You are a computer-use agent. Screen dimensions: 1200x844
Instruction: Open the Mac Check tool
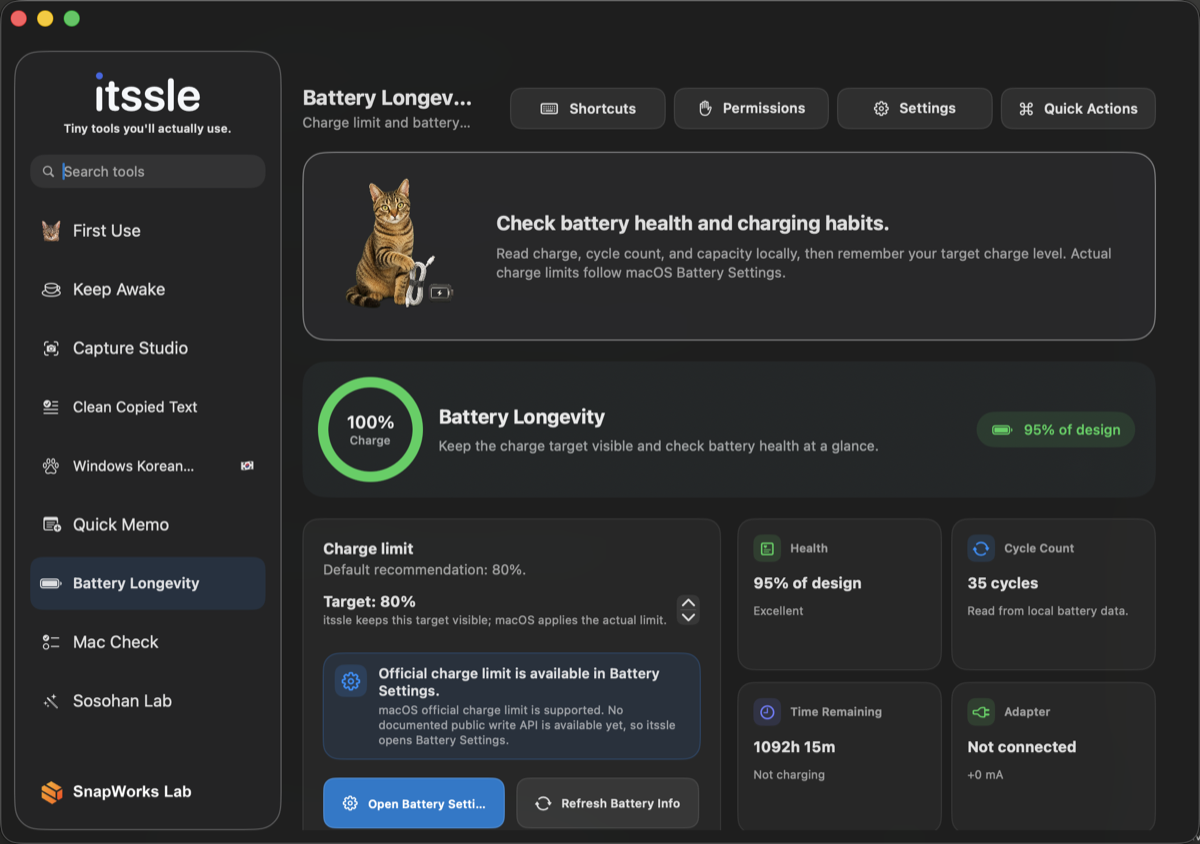148,642
